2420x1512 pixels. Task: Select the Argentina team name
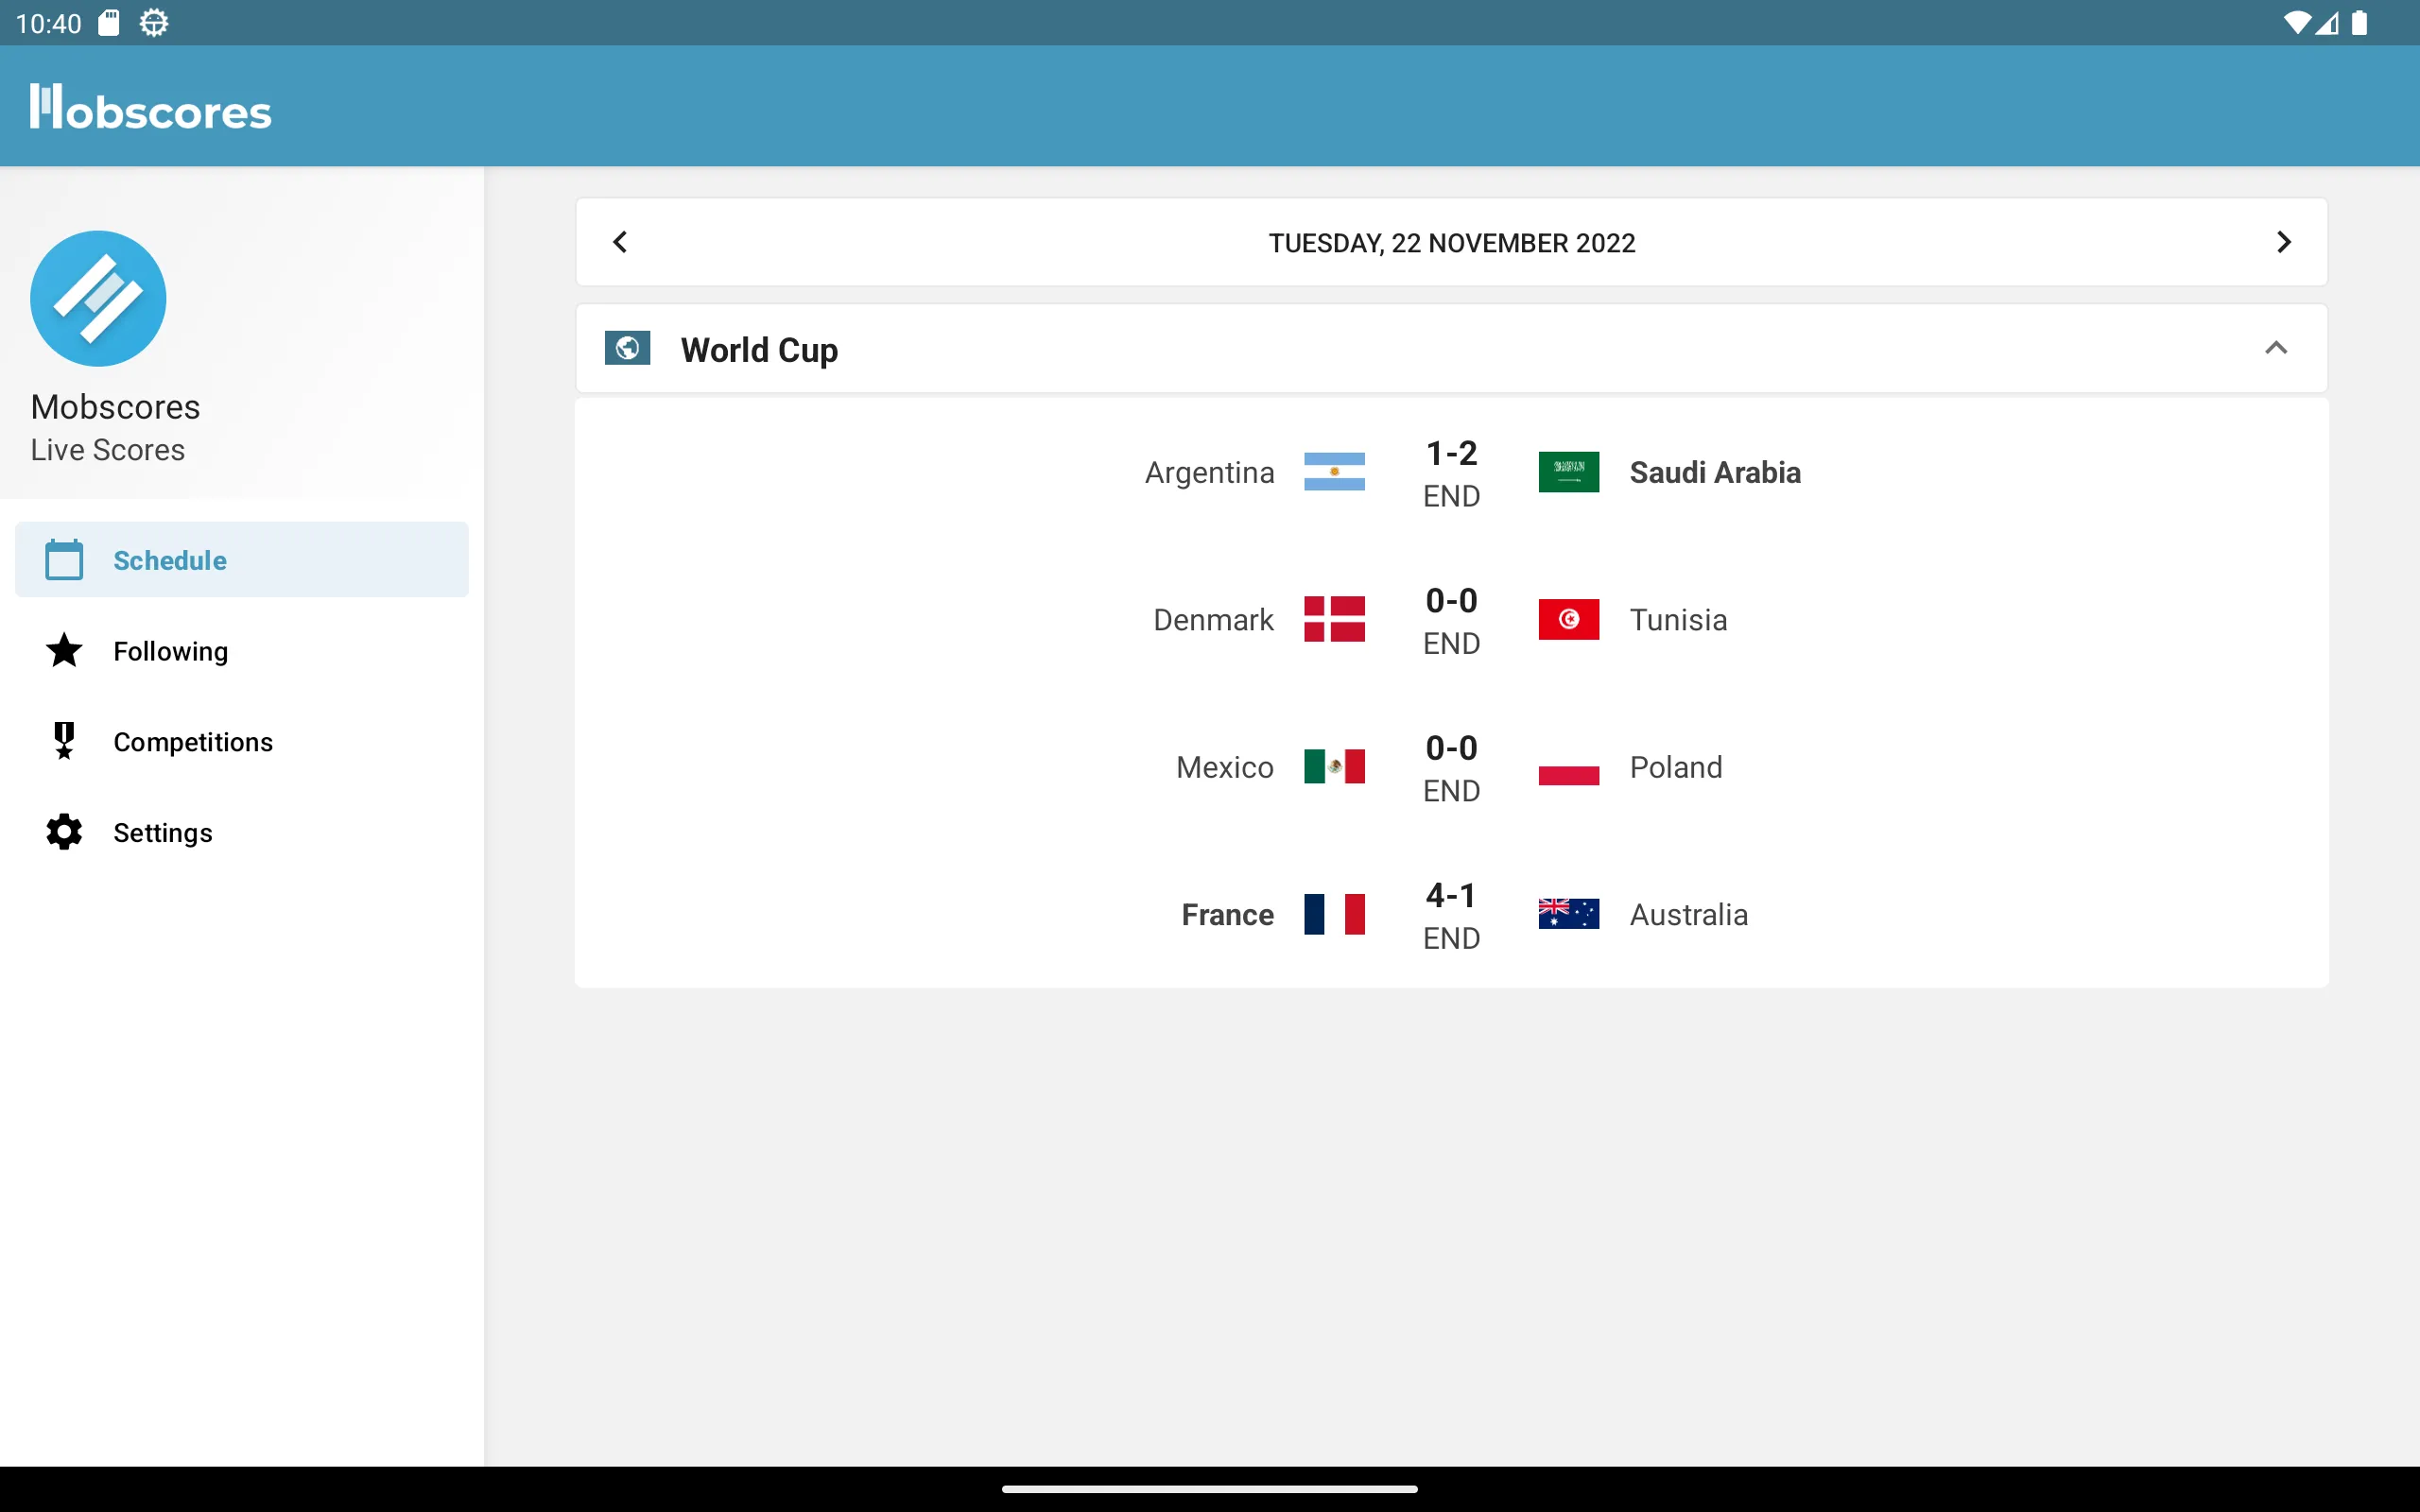1209,473
